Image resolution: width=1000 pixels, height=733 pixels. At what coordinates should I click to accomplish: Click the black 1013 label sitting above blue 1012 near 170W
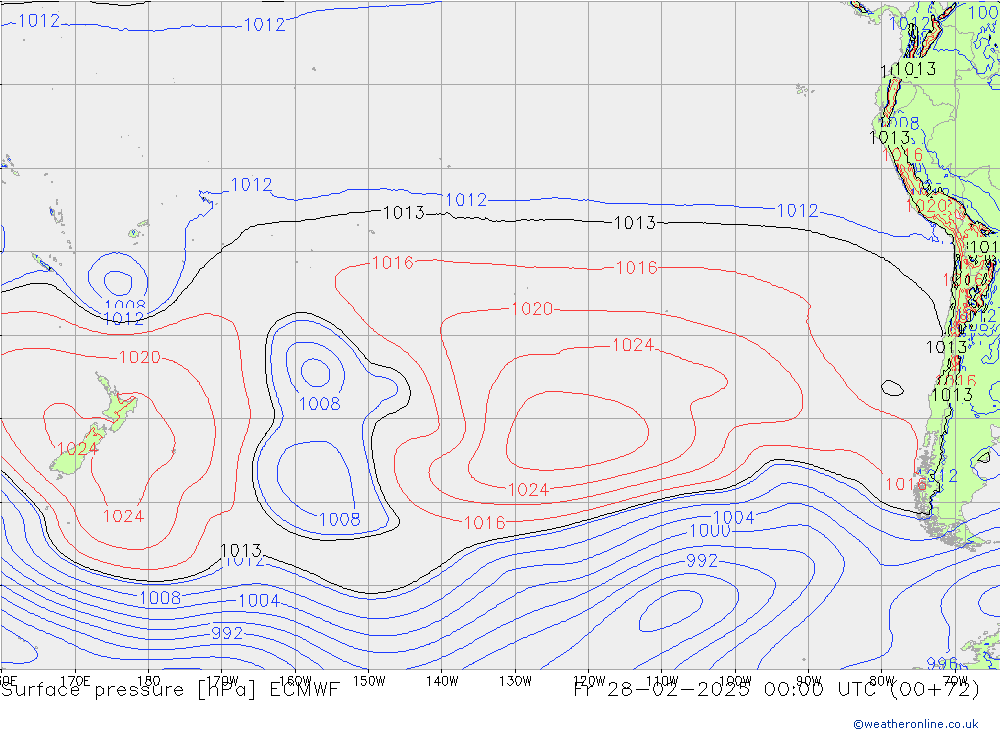241,550
